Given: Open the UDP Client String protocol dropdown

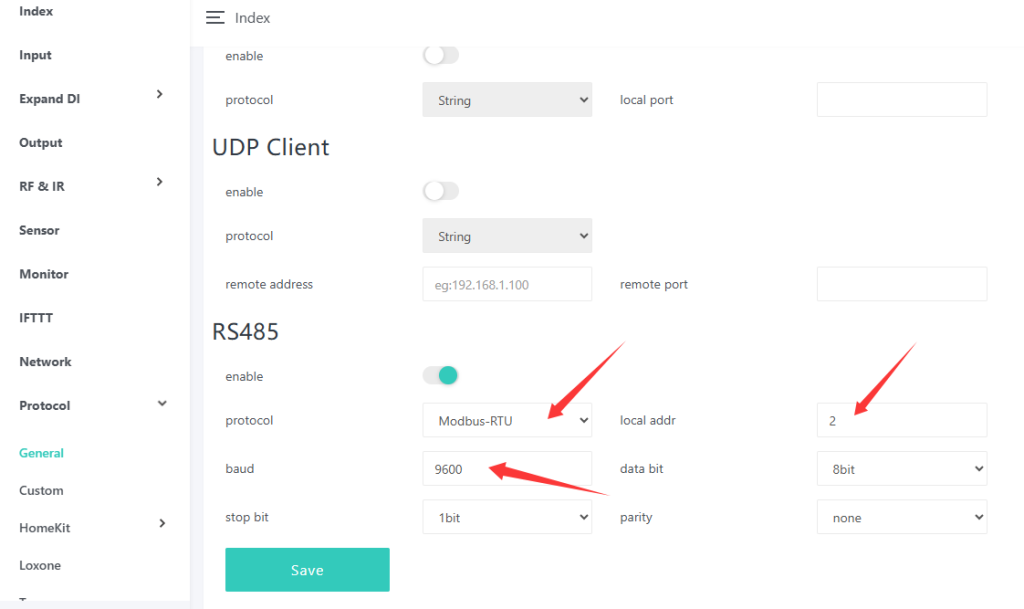Looking at the screenshot, I should pos(507,236).
